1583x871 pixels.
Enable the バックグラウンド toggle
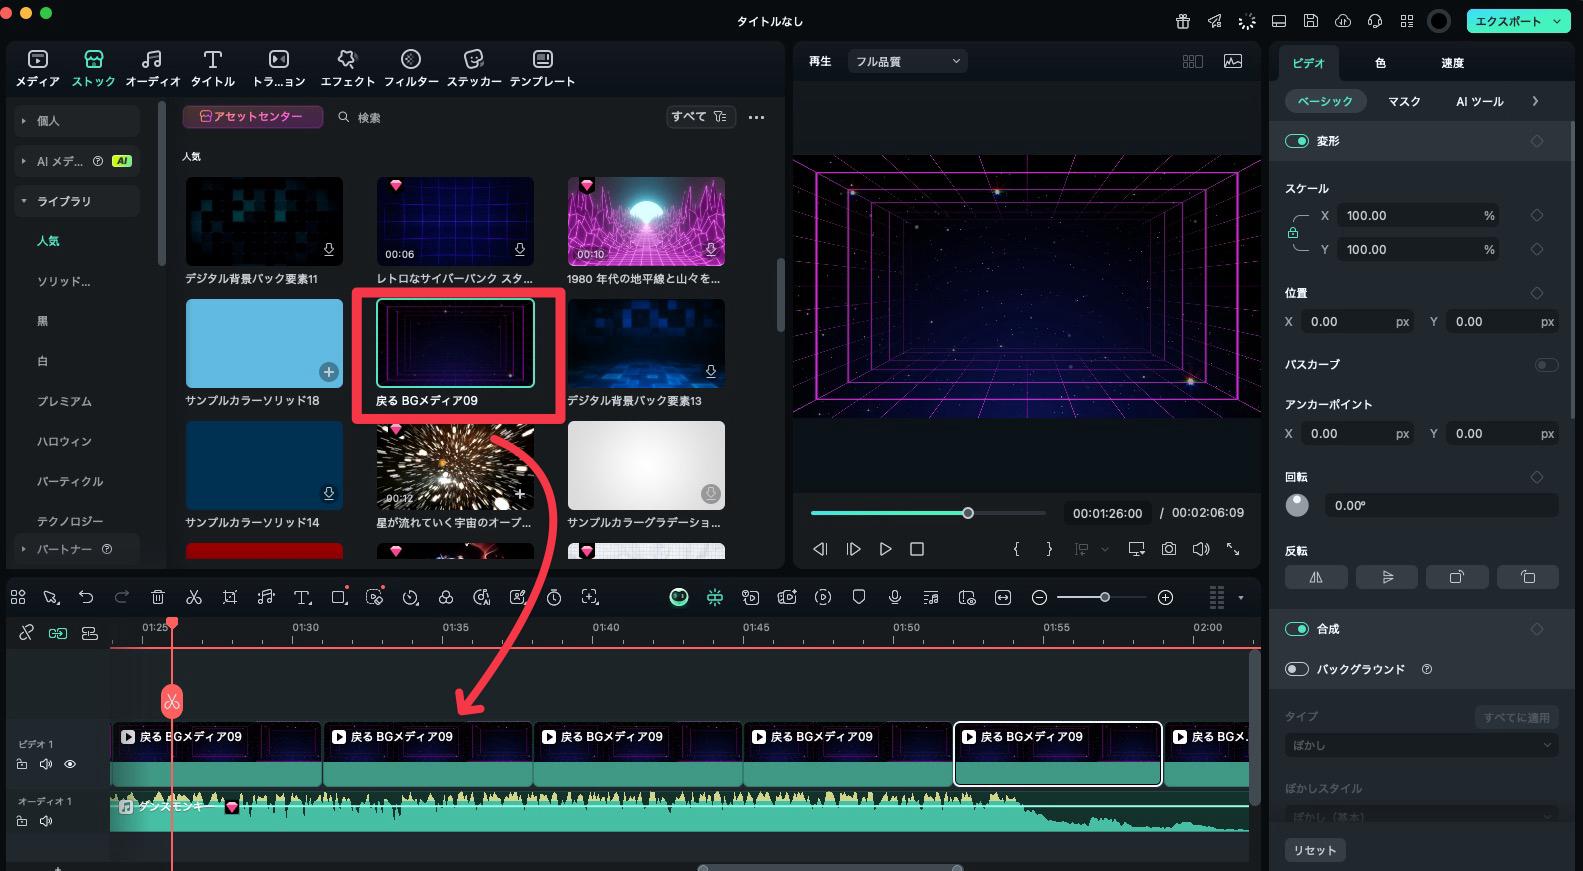click(x=1297, y=669)
